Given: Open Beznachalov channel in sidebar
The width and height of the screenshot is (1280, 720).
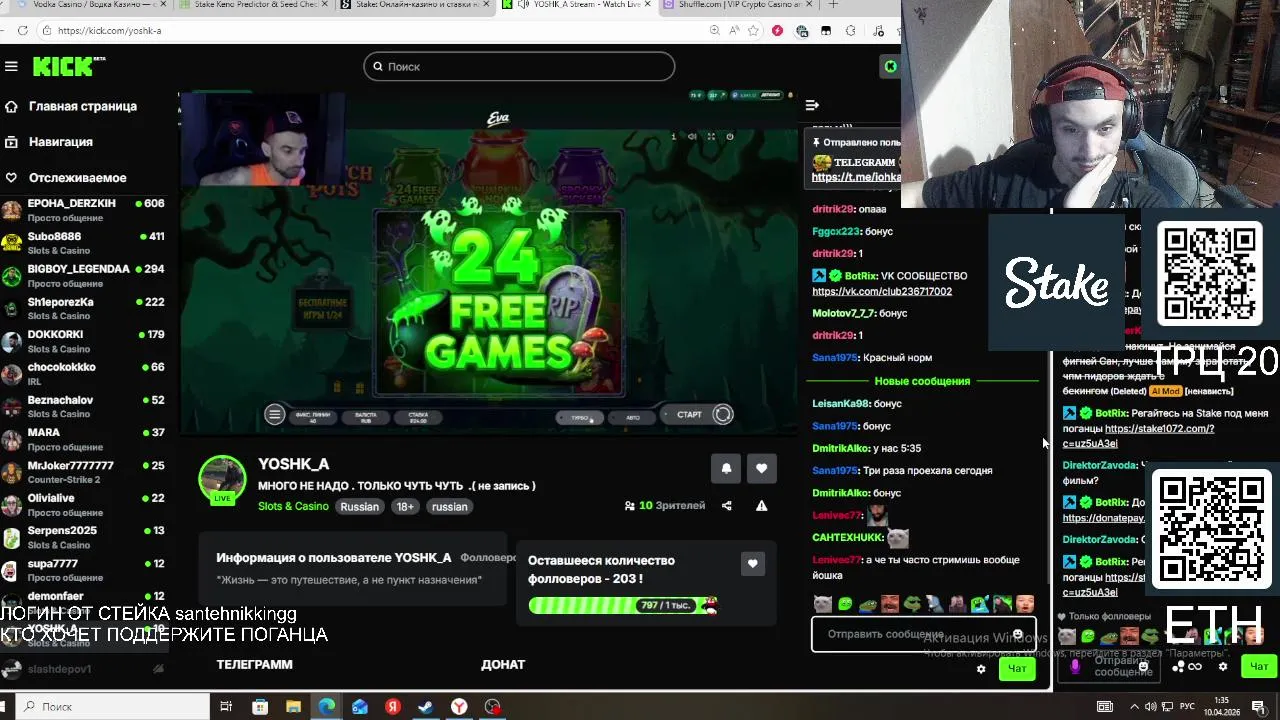Looking at the screenshot, I should (x=85, y=406).
